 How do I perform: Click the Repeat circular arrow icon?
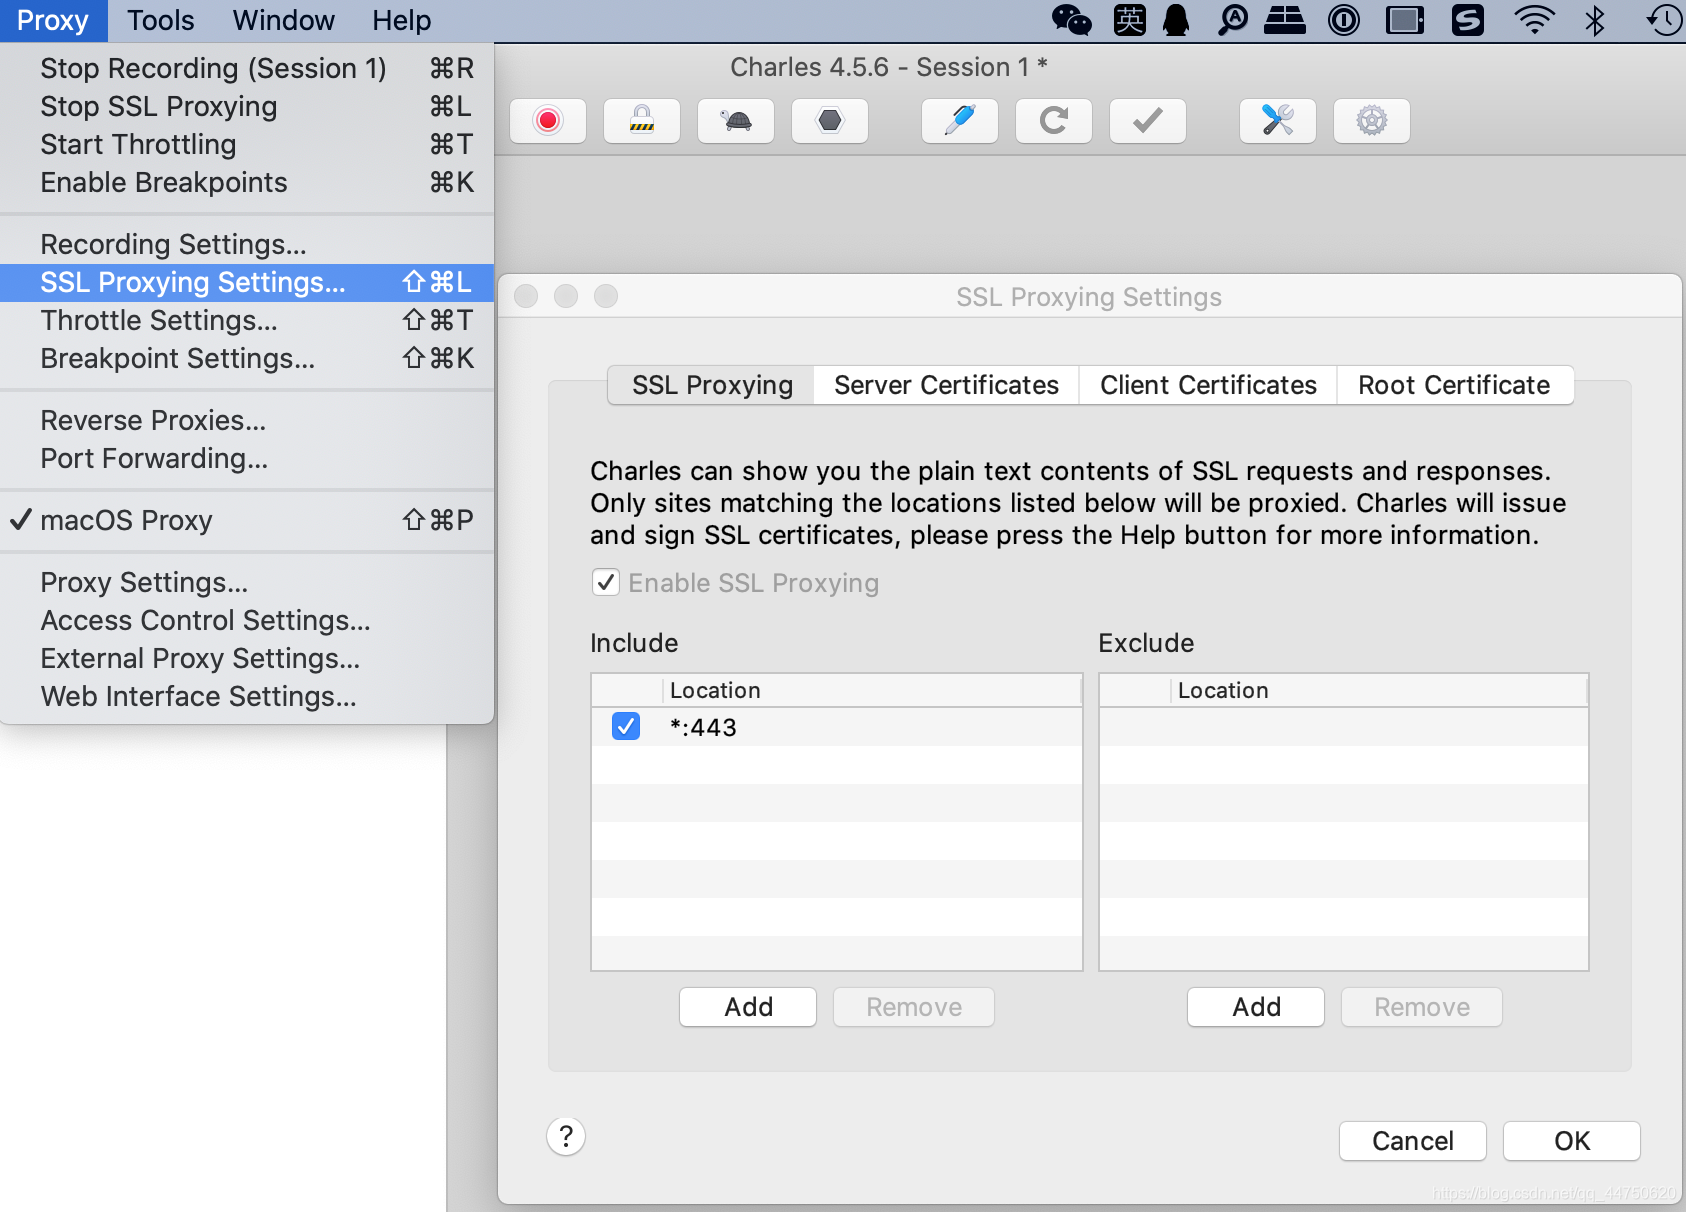point(1054,121)
